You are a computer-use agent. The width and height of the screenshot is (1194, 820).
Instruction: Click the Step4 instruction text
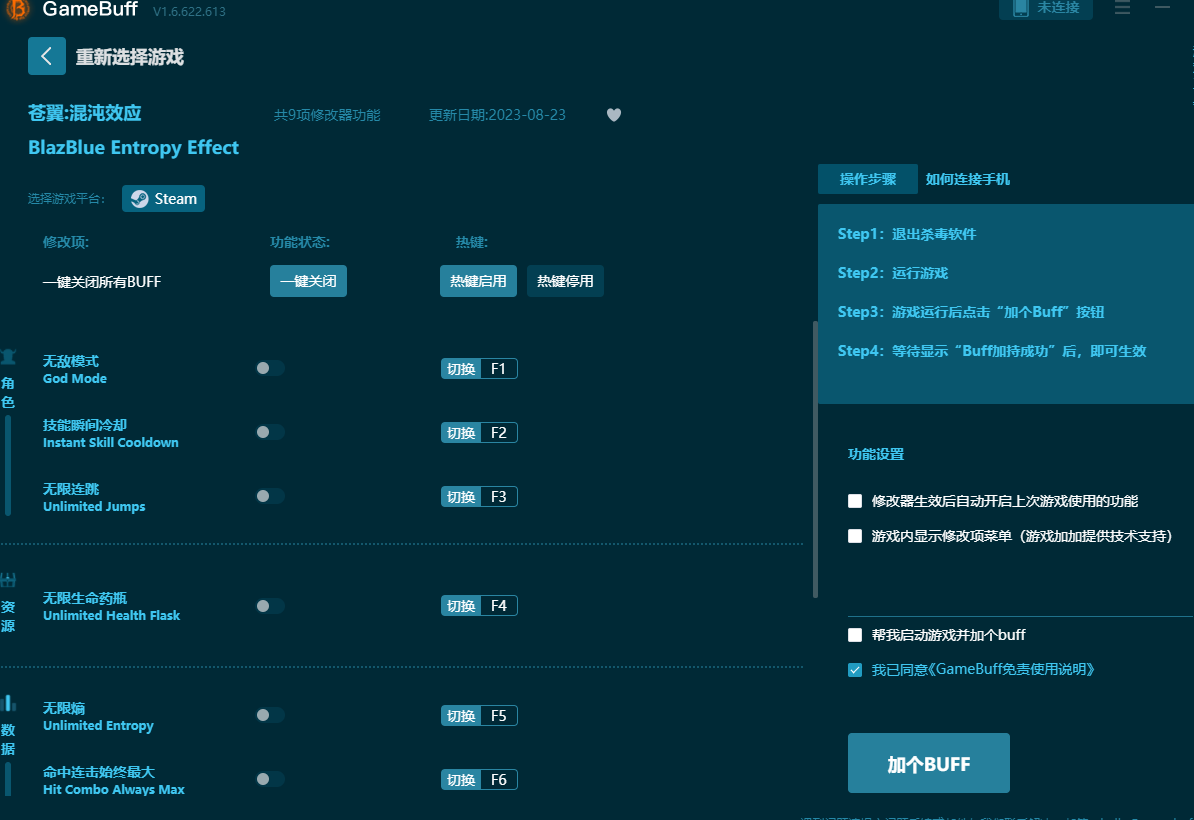coord(992,351)
